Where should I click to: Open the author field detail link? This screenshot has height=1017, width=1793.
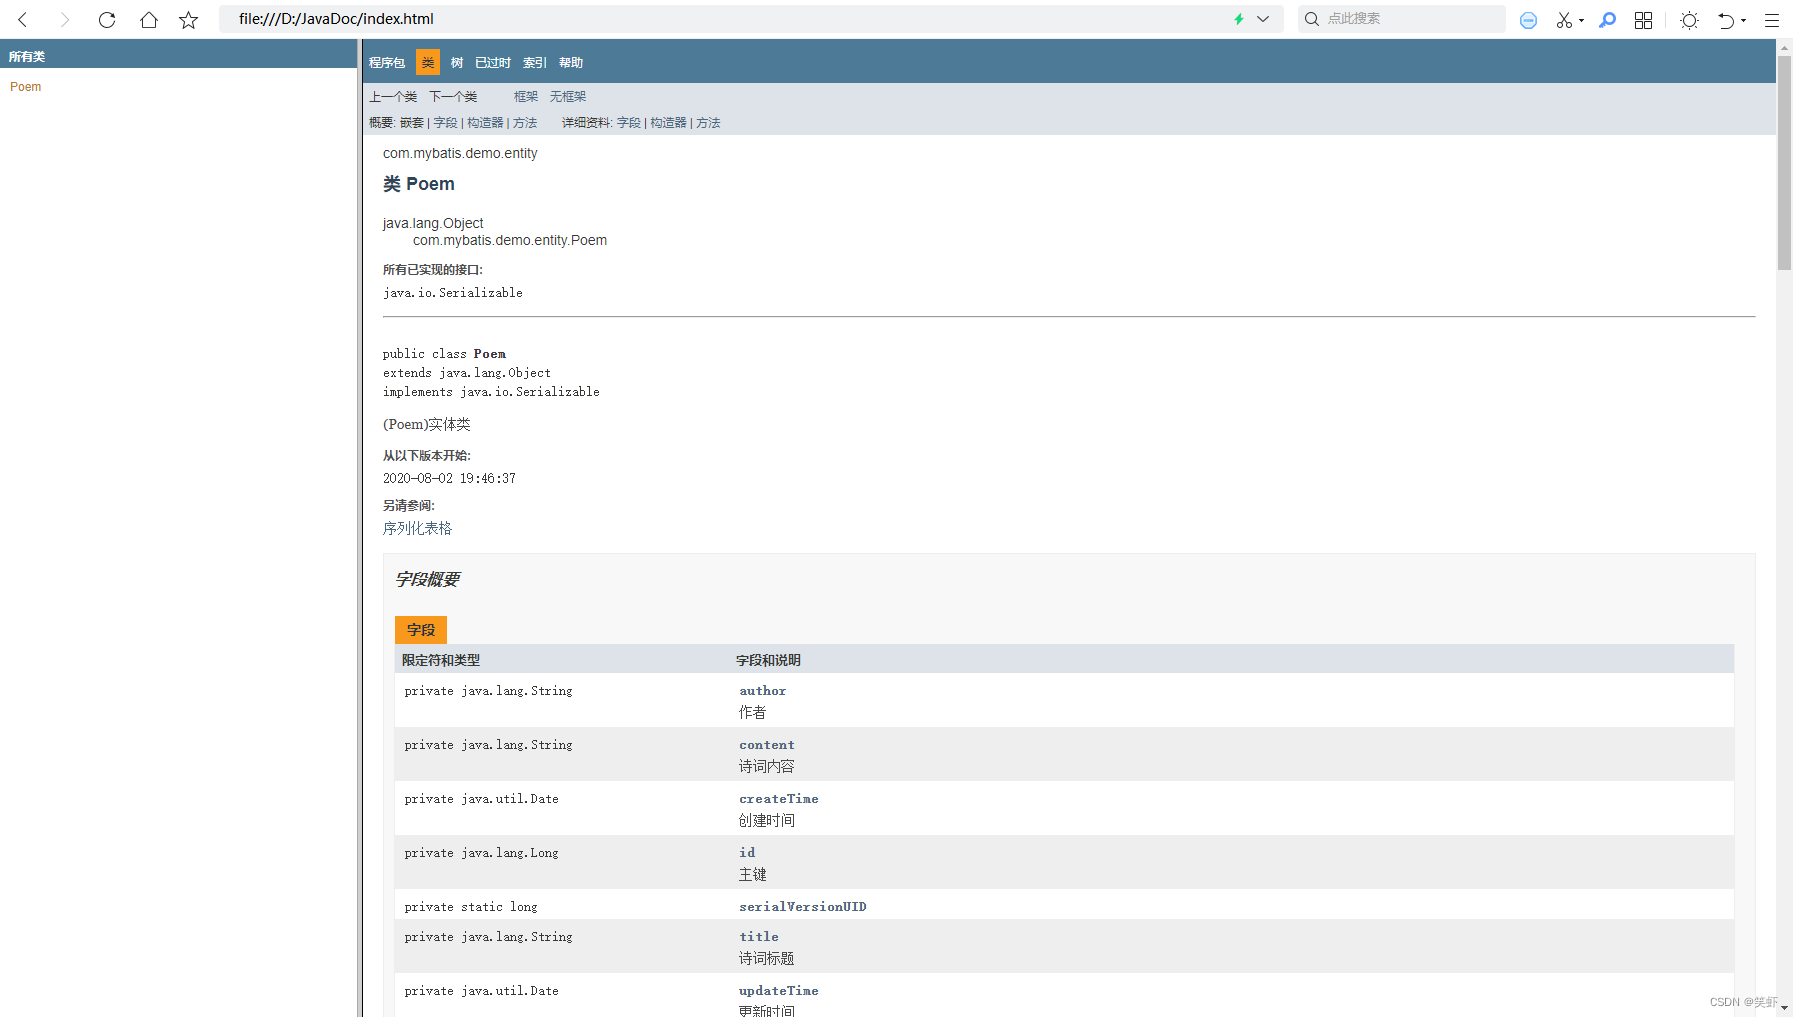pos(762,690)
